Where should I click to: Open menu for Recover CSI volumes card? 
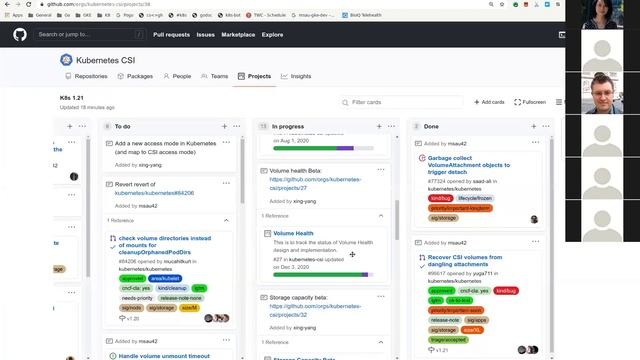point(536,242)
